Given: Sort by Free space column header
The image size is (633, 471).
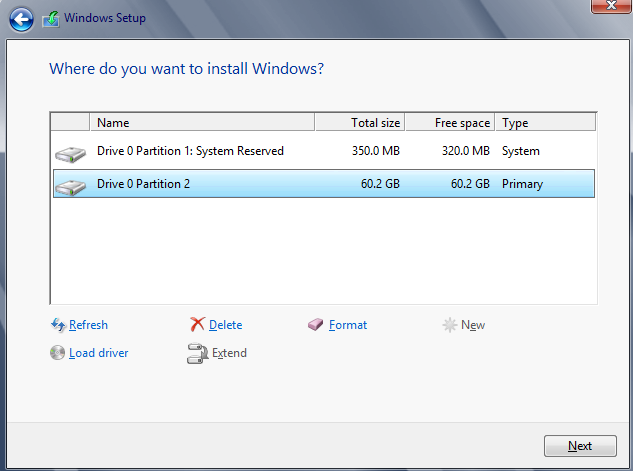Looking at the screenshot, I should coord(450,122).
